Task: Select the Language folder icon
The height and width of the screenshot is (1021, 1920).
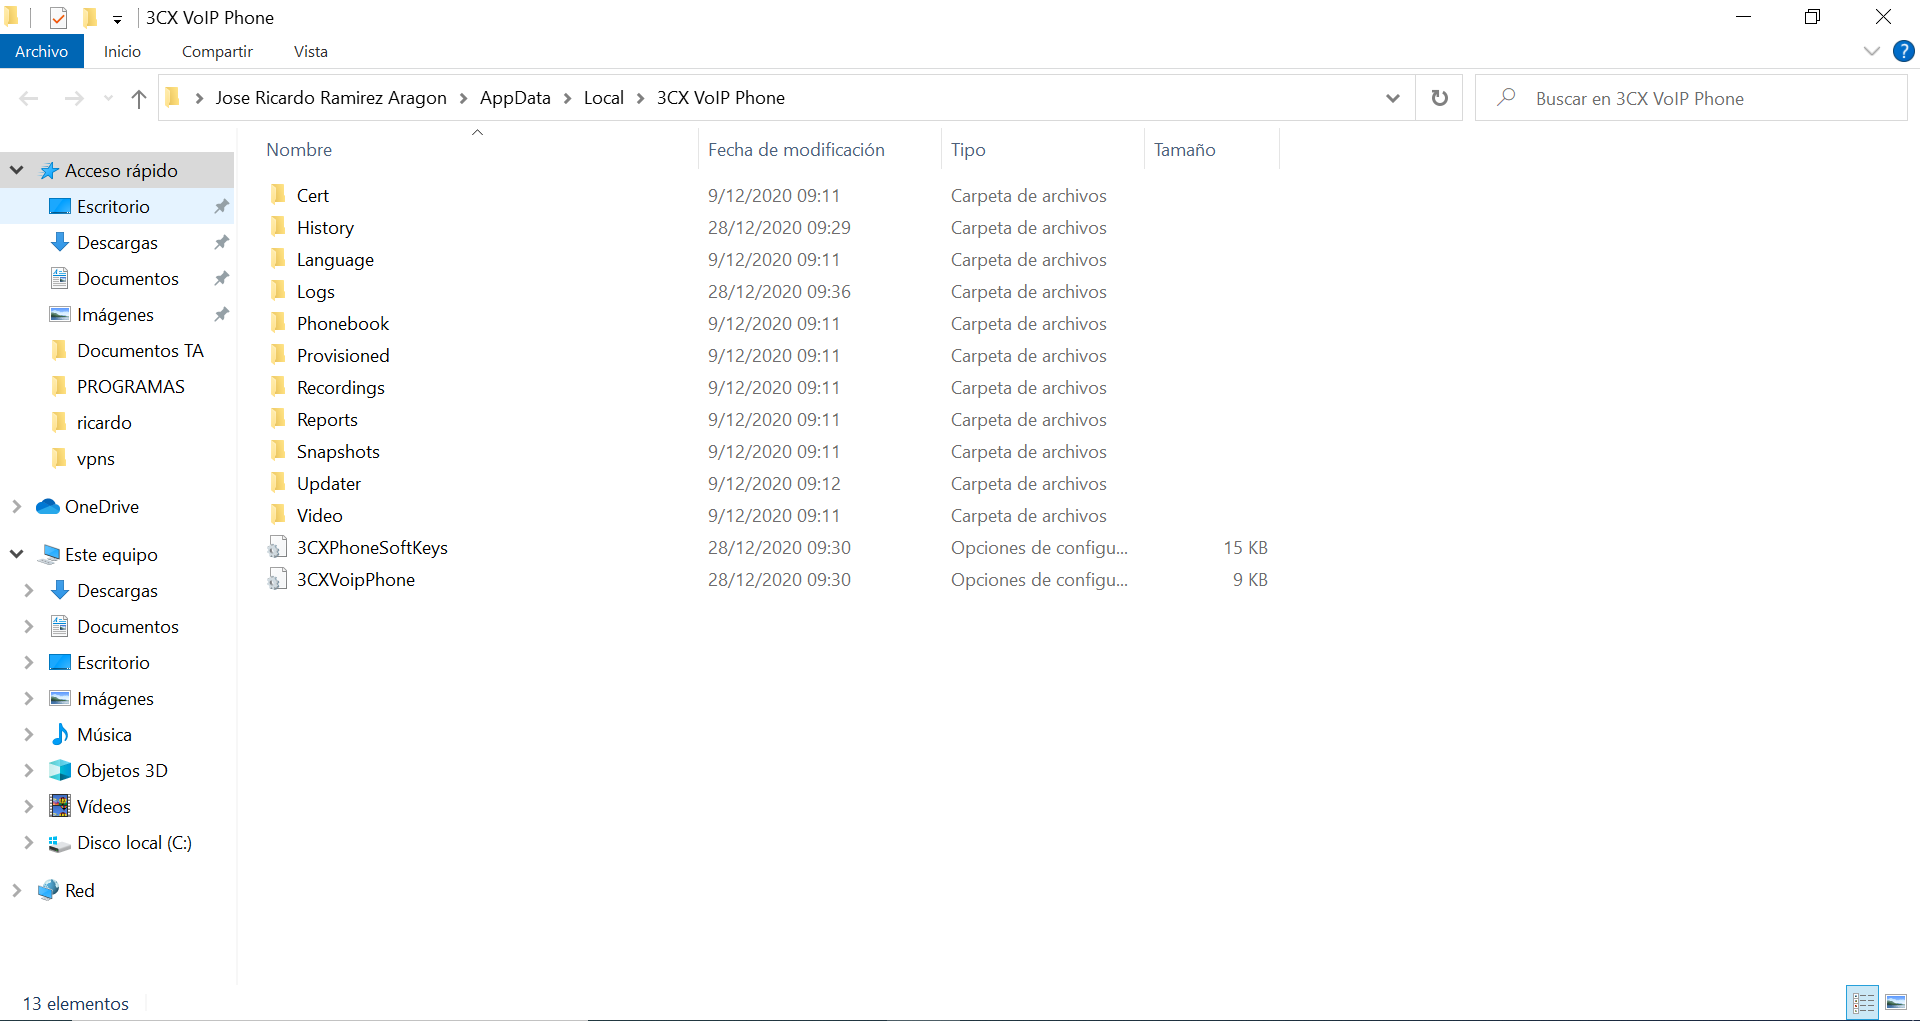Action: click(x=279, y=258)
